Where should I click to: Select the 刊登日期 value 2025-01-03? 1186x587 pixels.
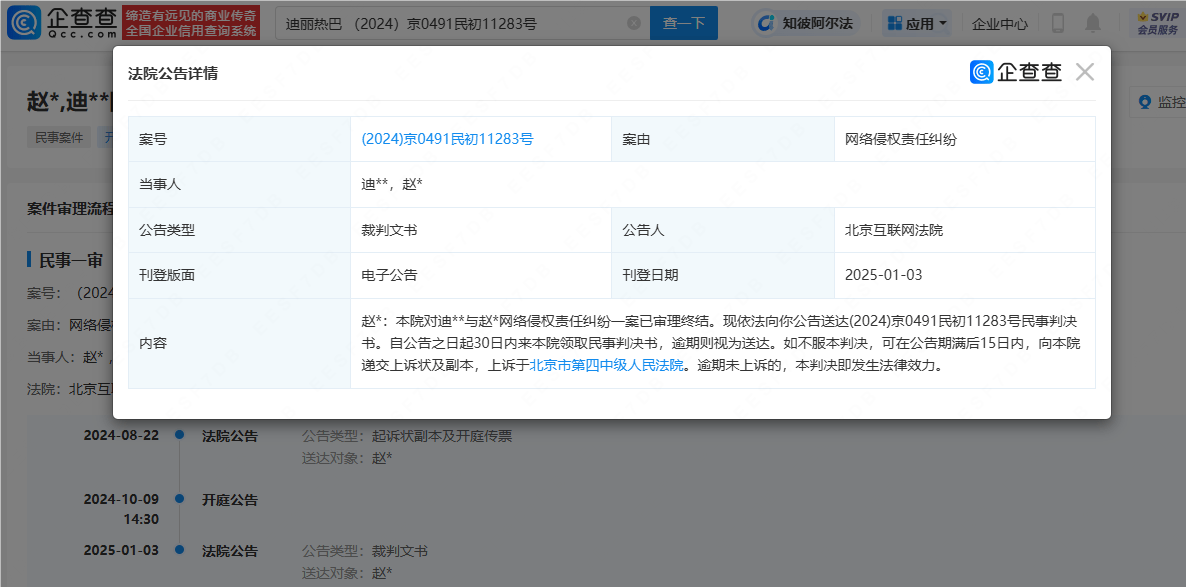point(883,275)
